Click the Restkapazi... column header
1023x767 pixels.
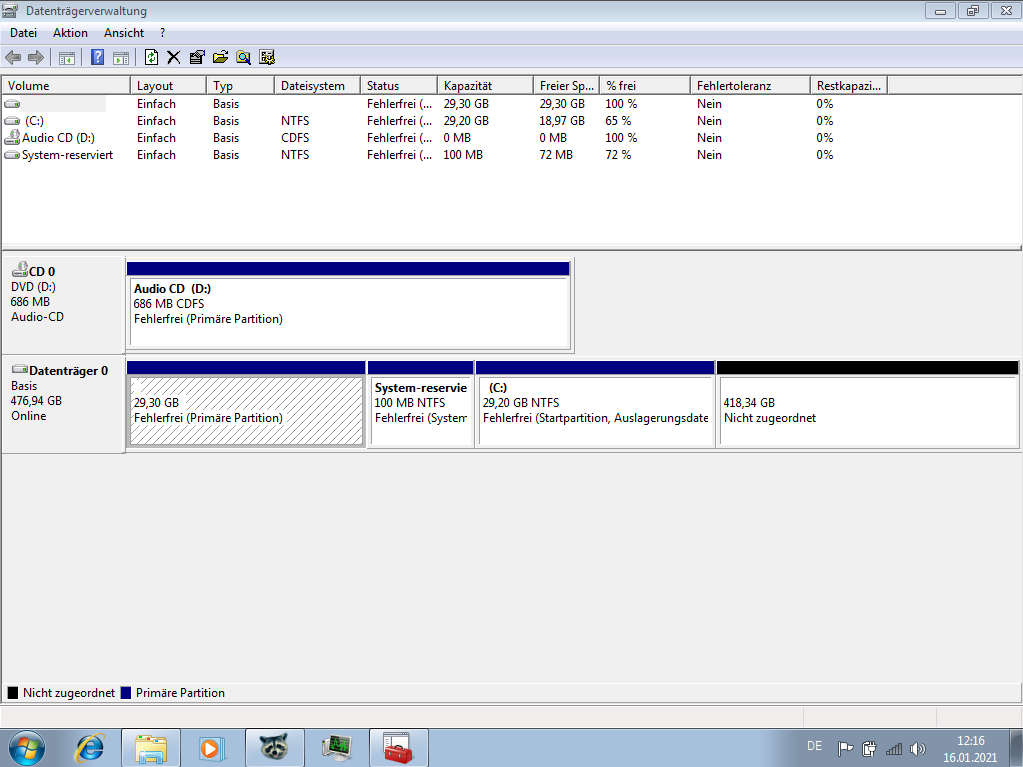click(x=849, y=85)
